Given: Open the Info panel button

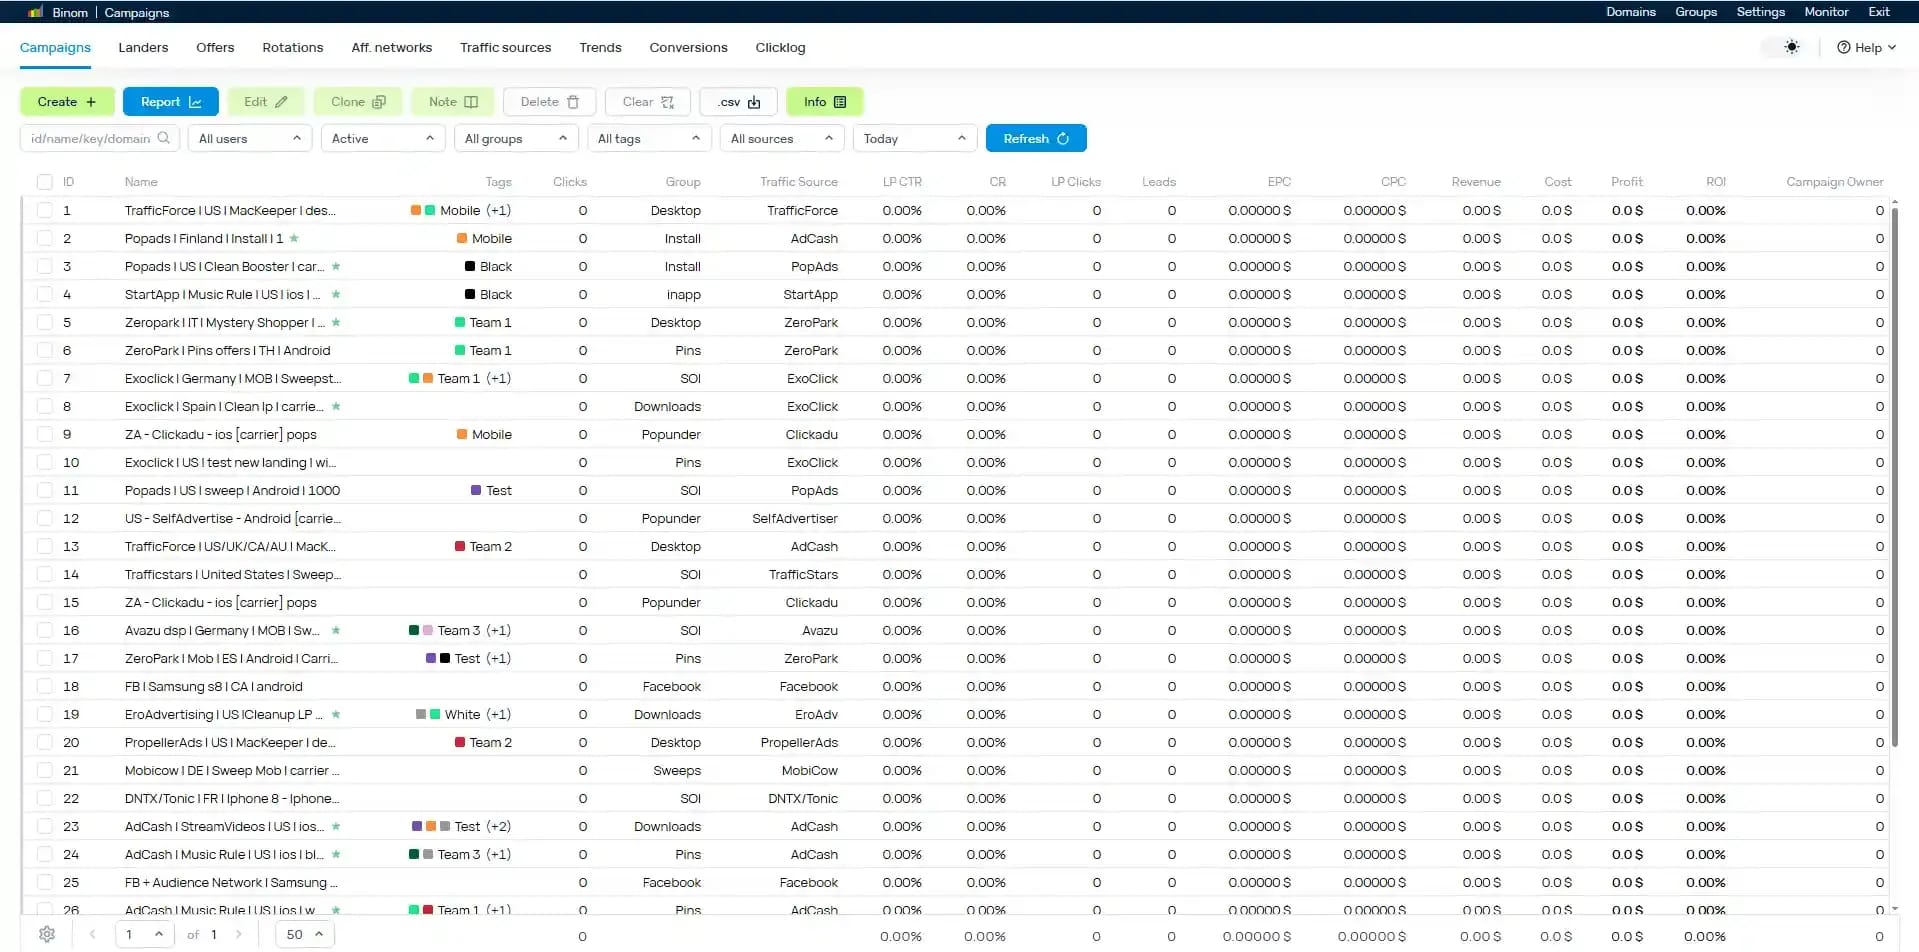Looking at the screenshot, I should pyautogui.click(x=825, y=102).
